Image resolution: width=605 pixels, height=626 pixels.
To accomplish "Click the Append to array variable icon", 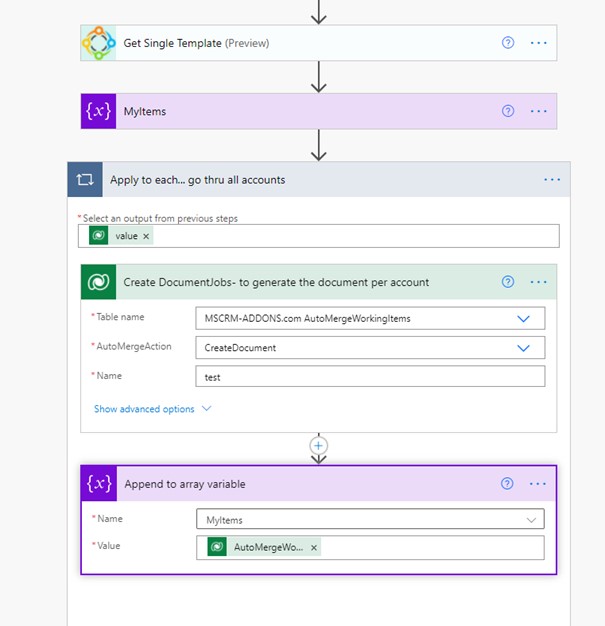I will (x=99, y=484).
